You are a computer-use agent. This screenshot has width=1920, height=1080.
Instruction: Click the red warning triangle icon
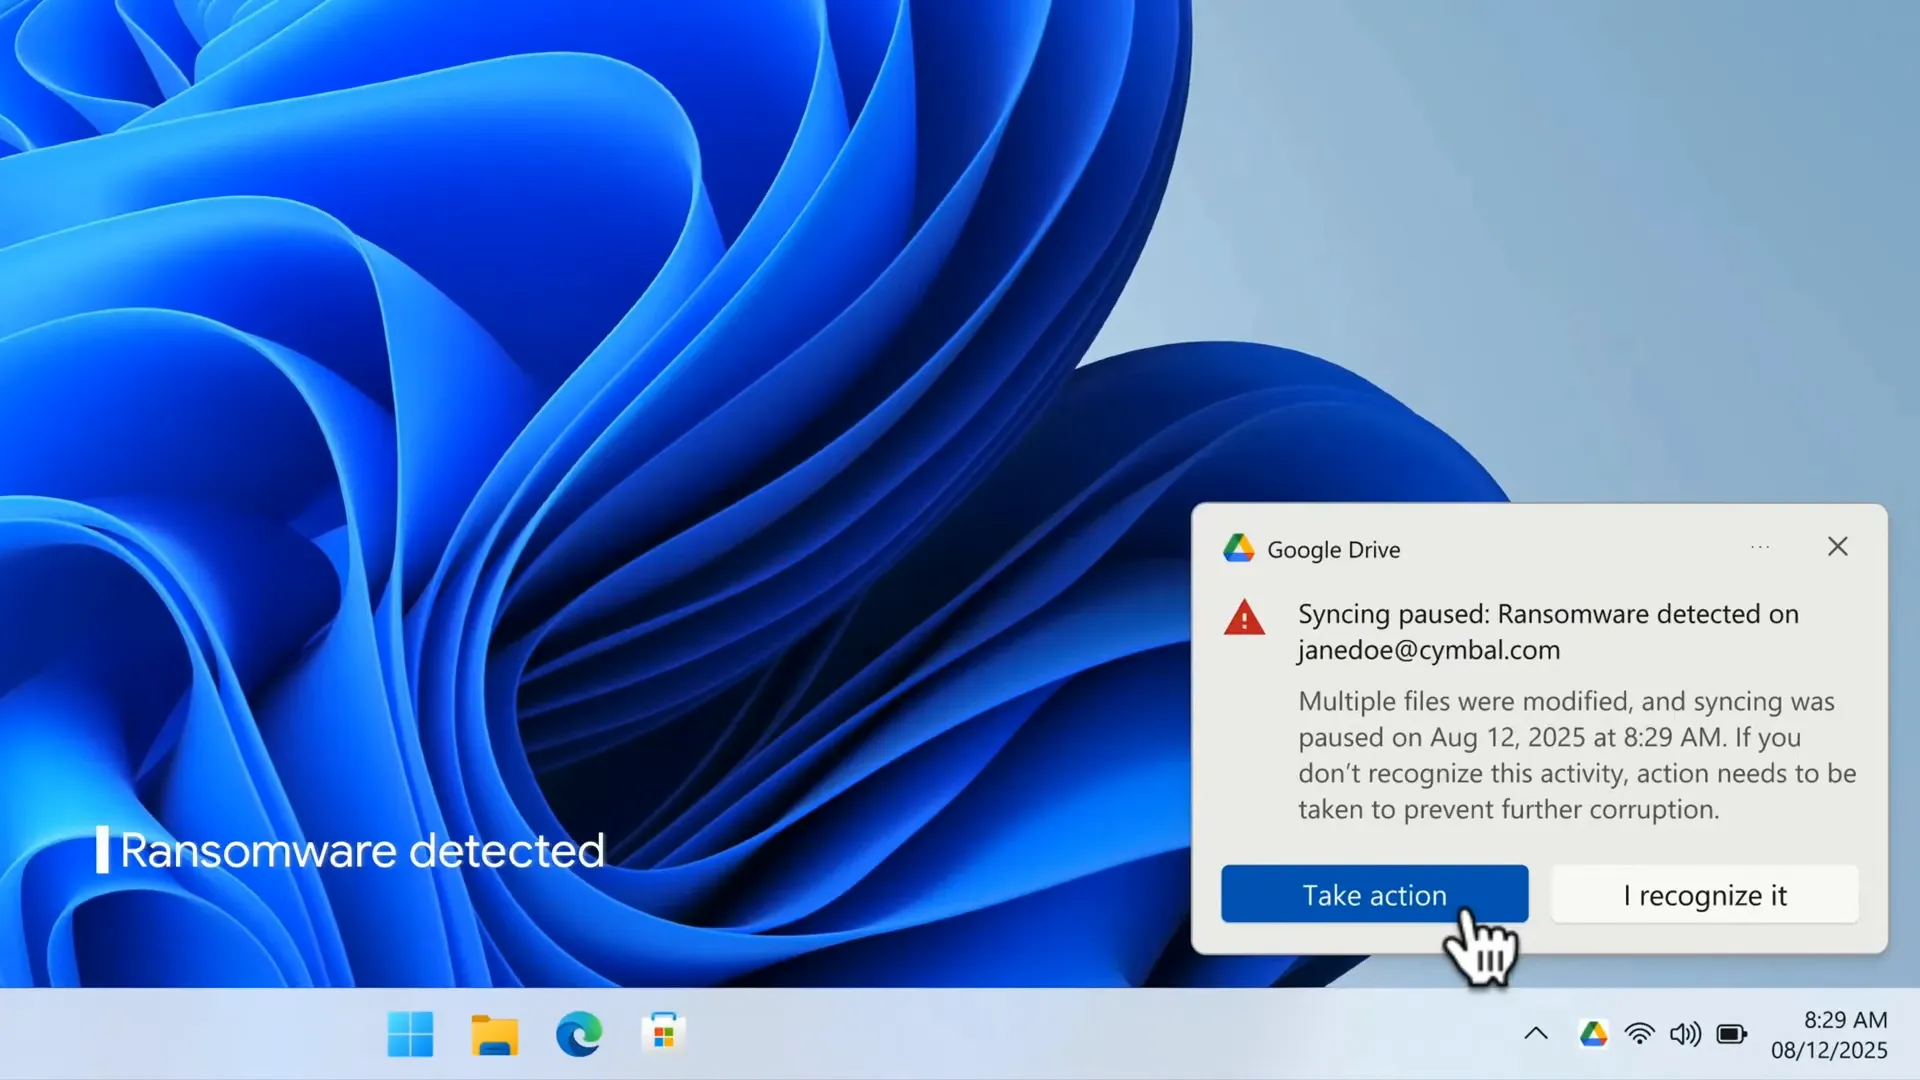click(x=1244, y=619)
